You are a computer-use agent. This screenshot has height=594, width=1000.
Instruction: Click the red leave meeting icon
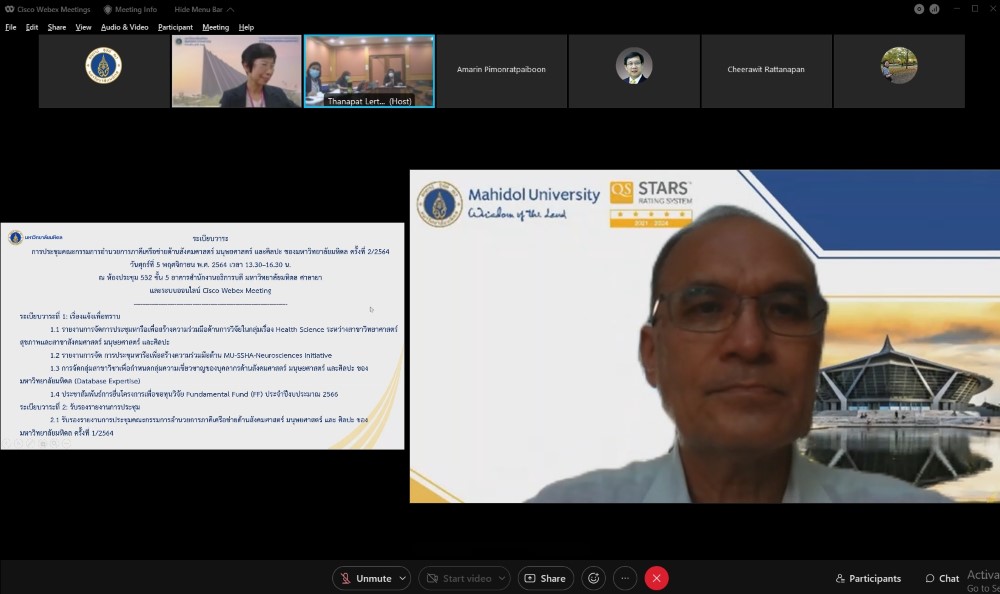[656, 578]
